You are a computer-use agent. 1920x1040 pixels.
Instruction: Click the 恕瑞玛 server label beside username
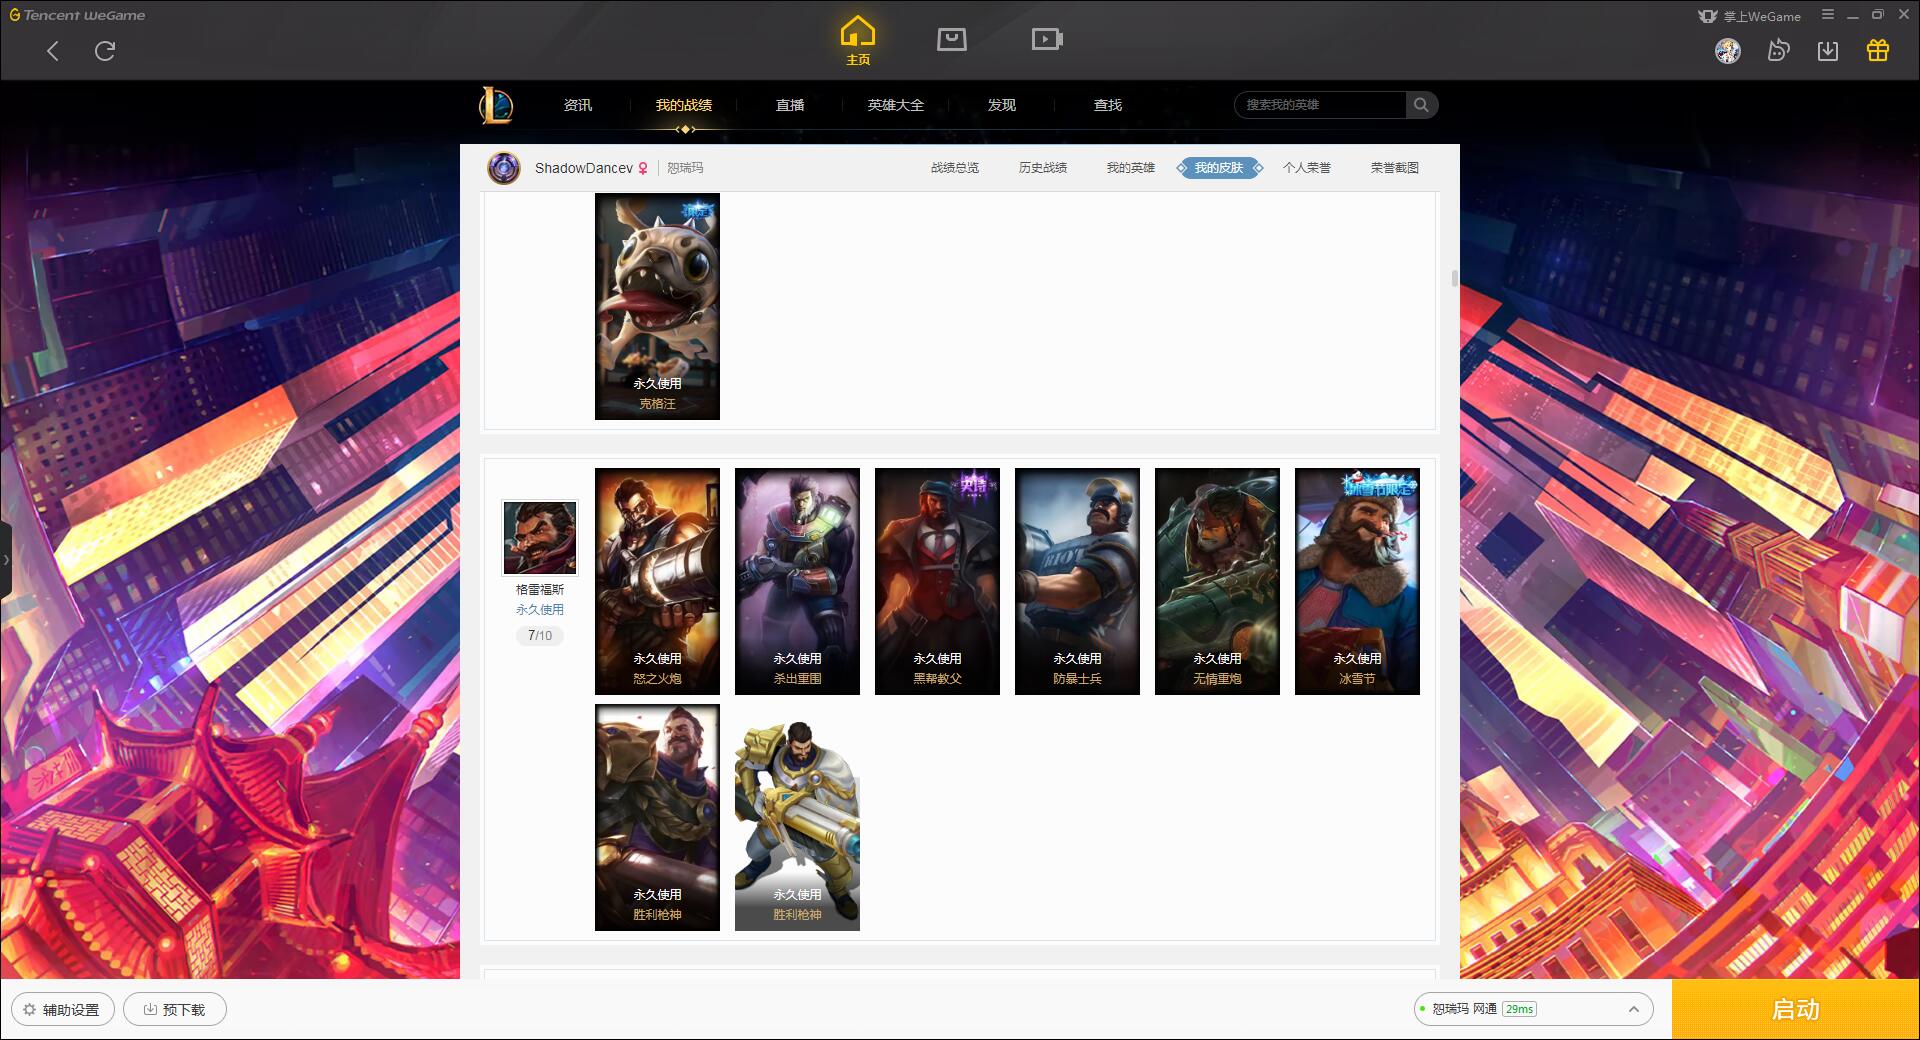[685, 168]
